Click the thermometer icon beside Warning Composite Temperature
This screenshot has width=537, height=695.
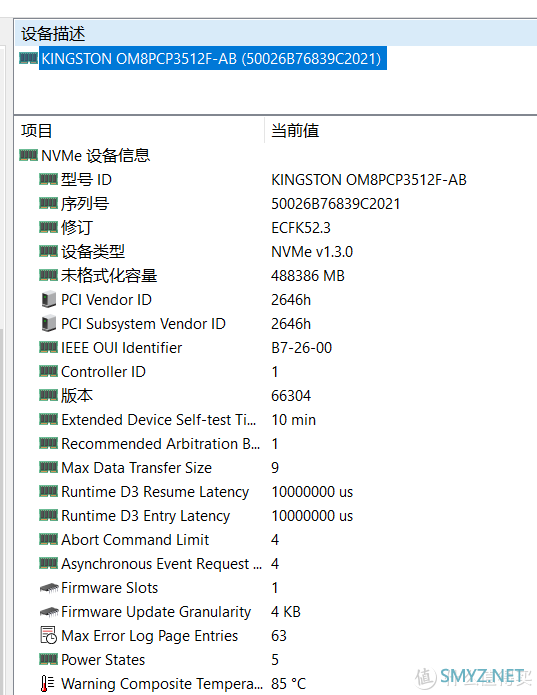click(x=47, y=683)
